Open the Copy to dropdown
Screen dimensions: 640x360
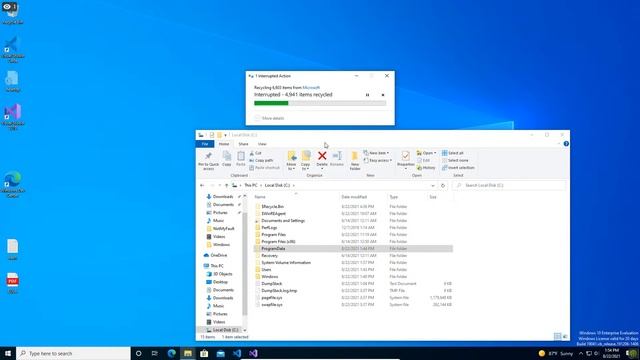(x=305, y=166)
